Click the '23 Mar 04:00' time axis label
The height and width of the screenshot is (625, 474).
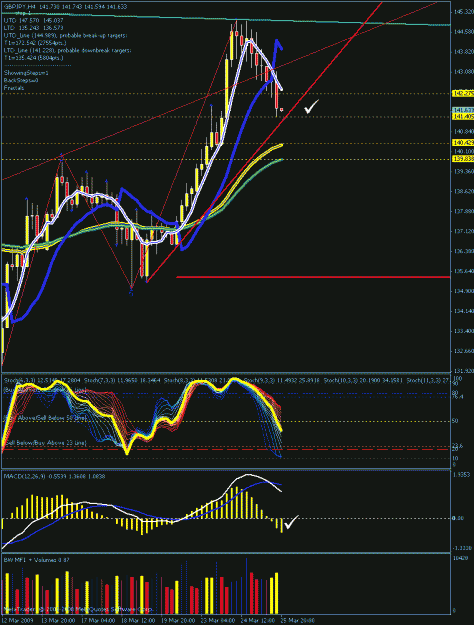click(x=218, y=621)
